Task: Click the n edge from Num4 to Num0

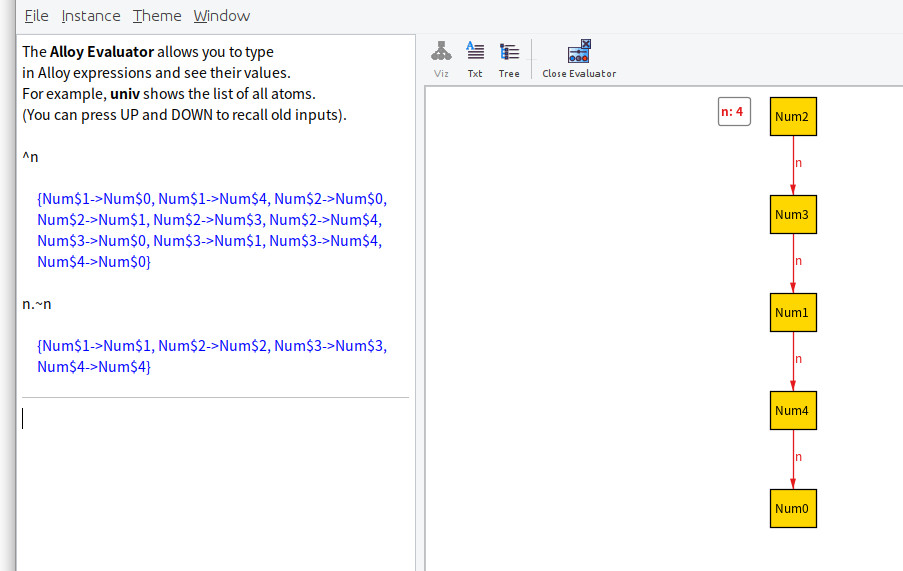Action: (793, 459)
